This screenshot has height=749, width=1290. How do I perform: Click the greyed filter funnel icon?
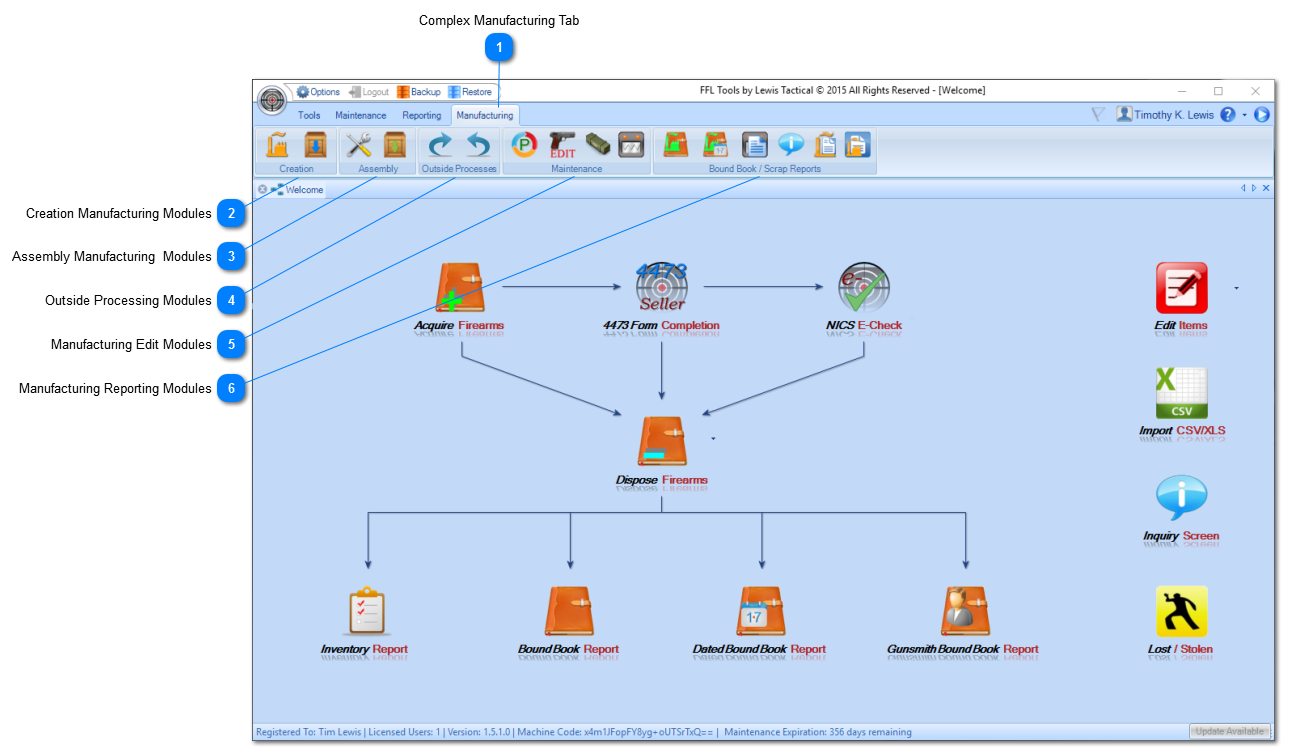coord(1098,115)
